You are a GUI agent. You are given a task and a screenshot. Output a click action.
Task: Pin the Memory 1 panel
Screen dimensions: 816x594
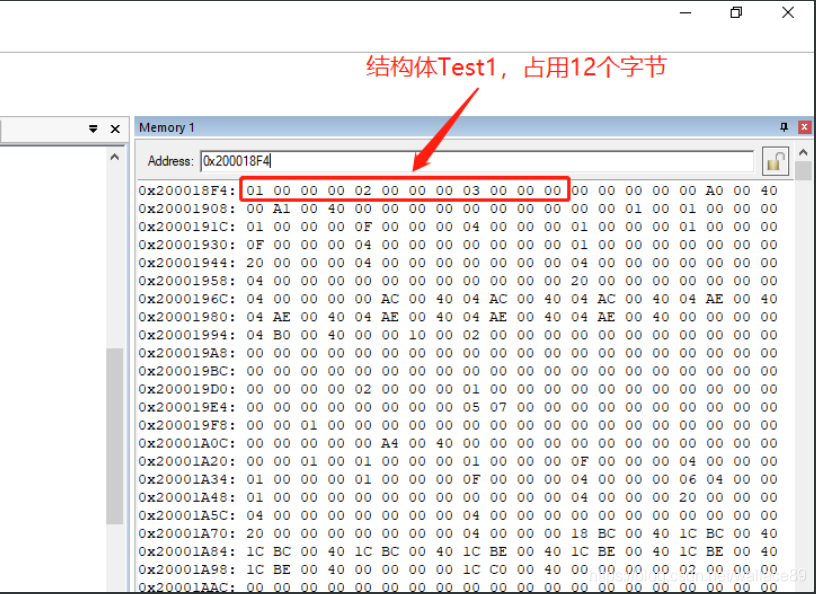(x=784, y=127)
